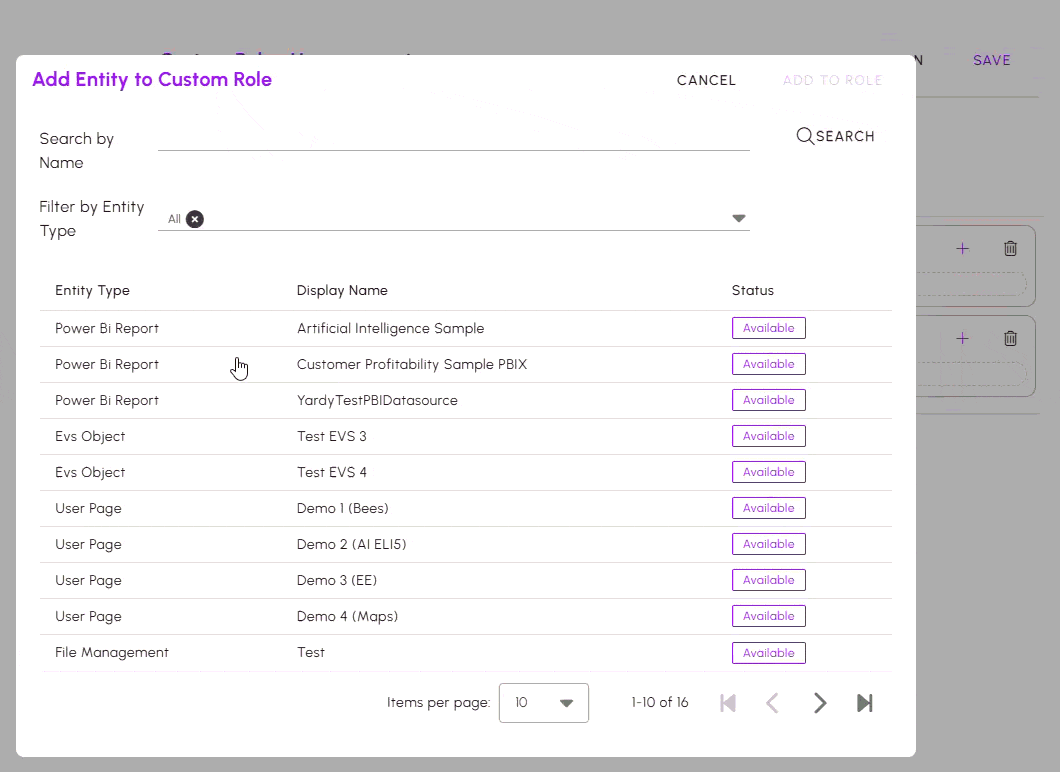Jump to first page icon
The height and width of the screenshot is (772, 1060).
coord(728,703)
